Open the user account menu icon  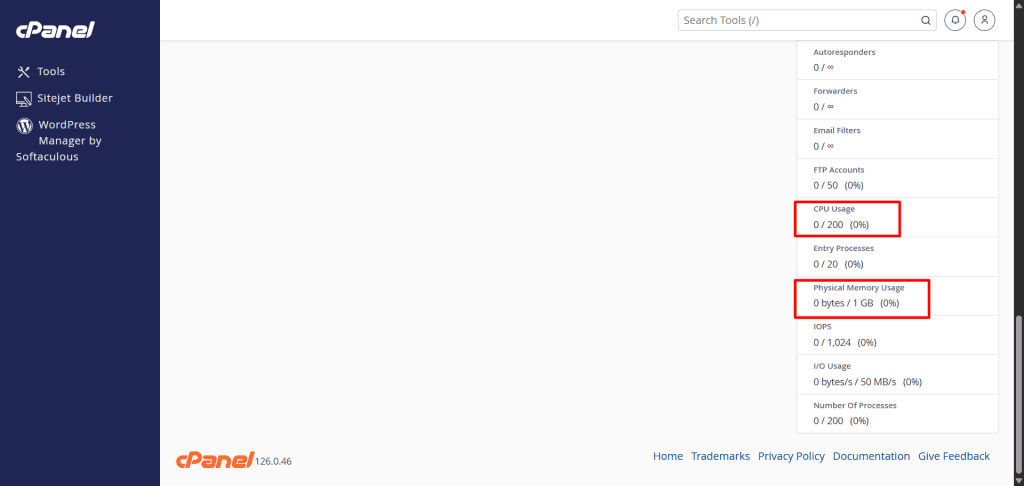[x=985, y=20]
